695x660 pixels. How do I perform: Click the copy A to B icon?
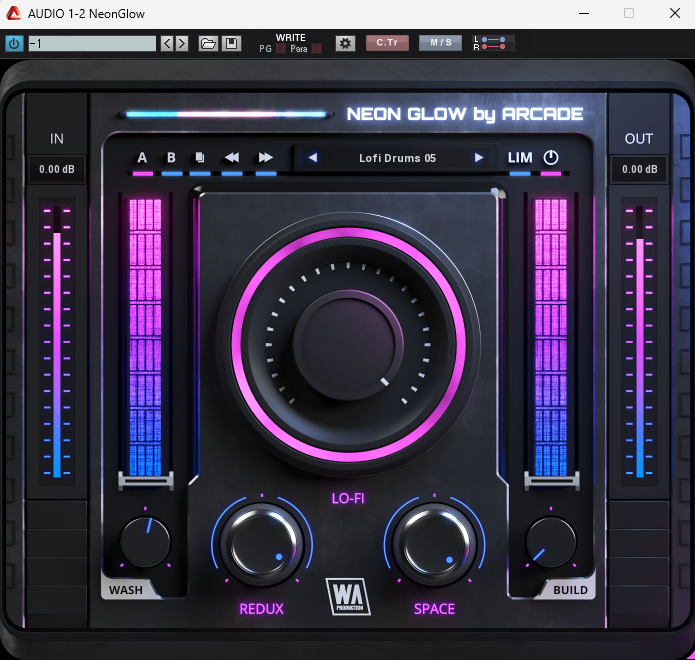[x=200, y=158]
